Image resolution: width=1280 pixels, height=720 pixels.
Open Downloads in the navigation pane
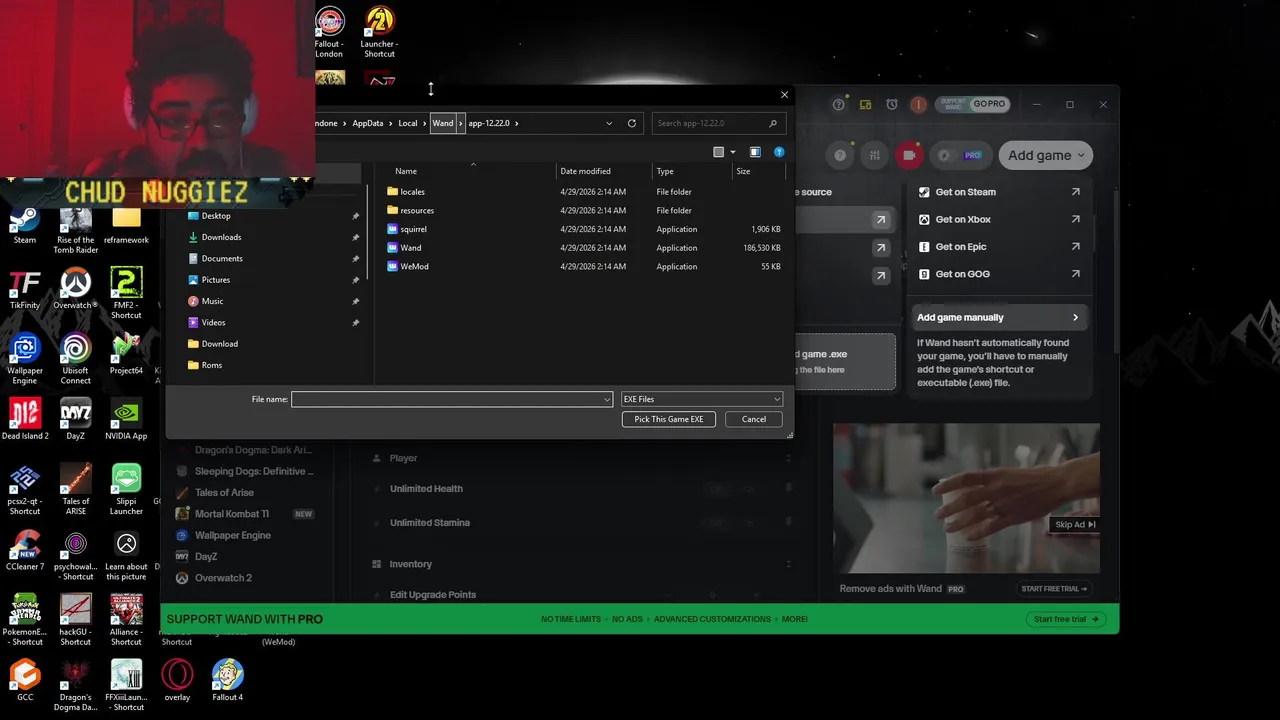click(x=221, y=237)
